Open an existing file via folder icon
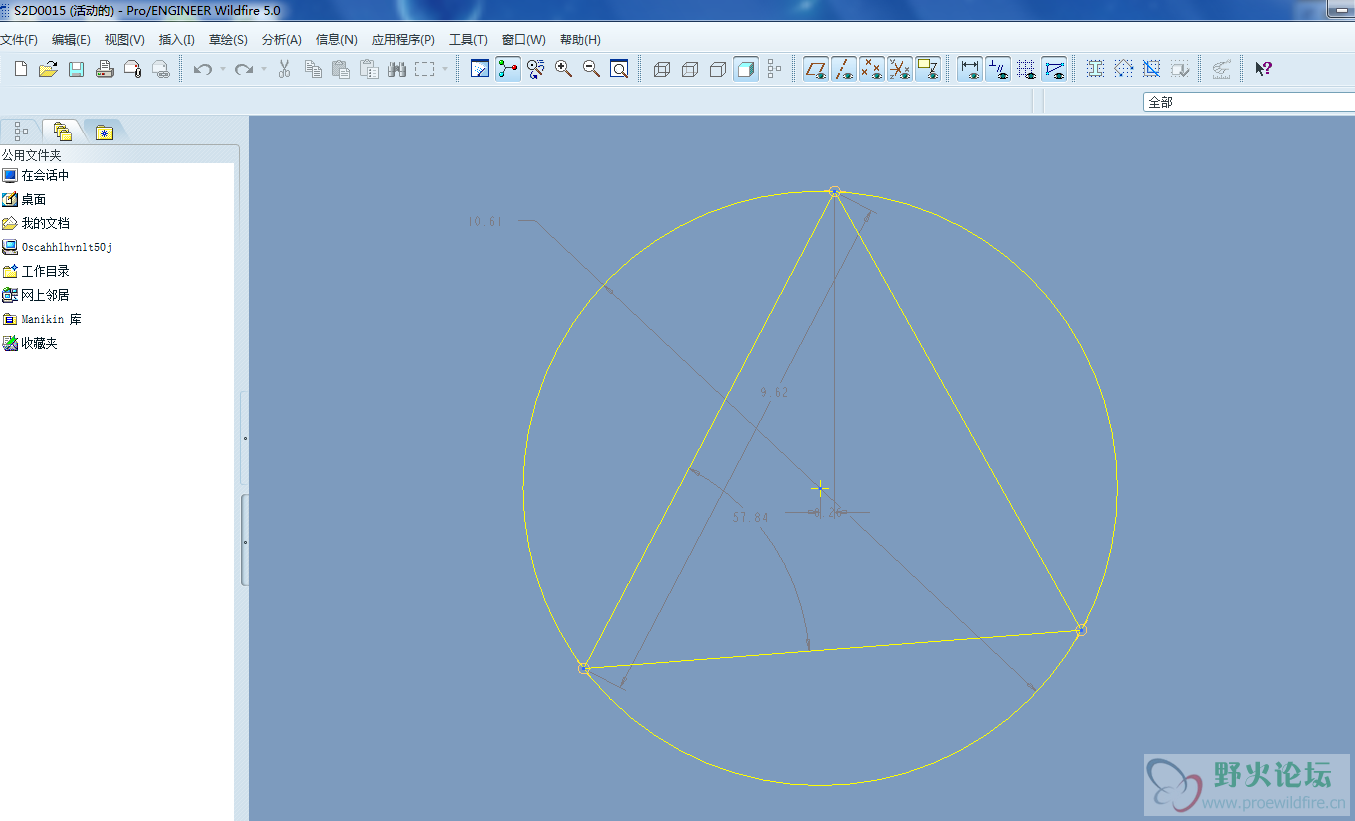The height and width of the screenshot is (821, 1355). [47, 69]
